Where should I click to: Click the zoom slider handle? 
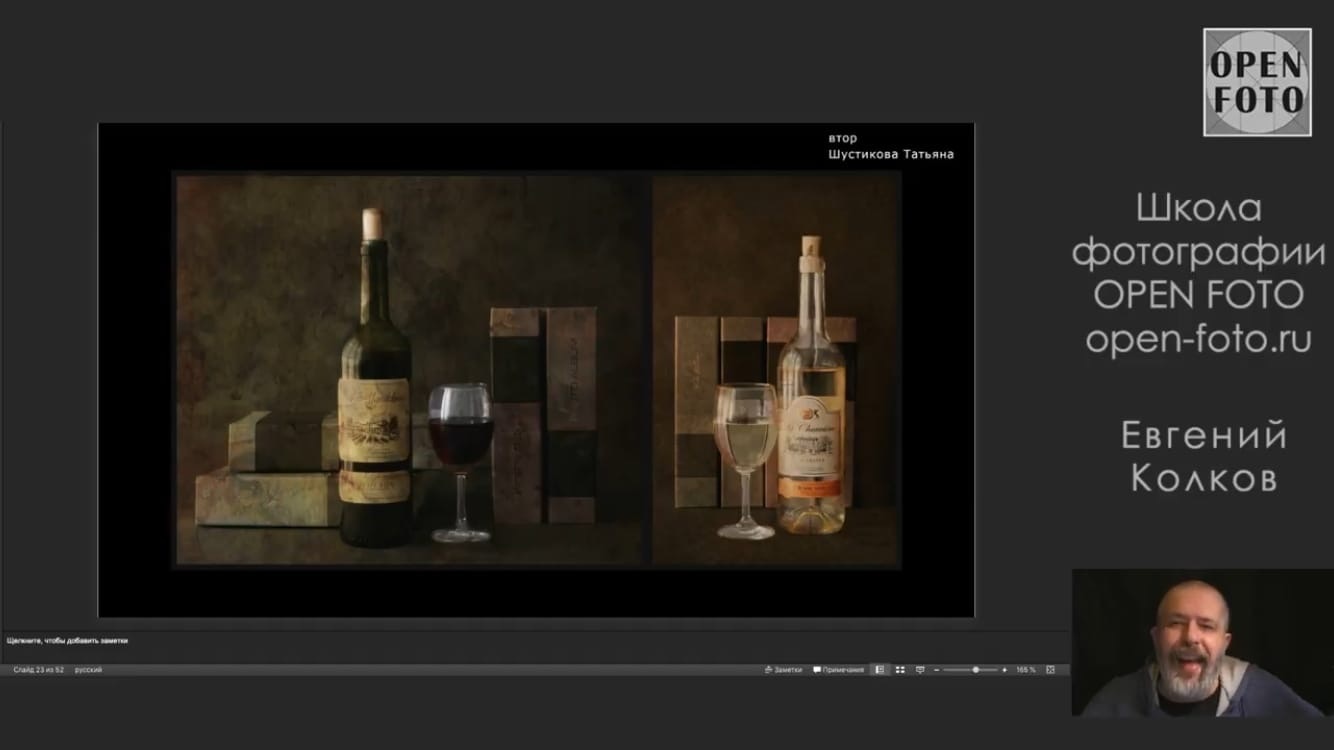pos(975,670)
